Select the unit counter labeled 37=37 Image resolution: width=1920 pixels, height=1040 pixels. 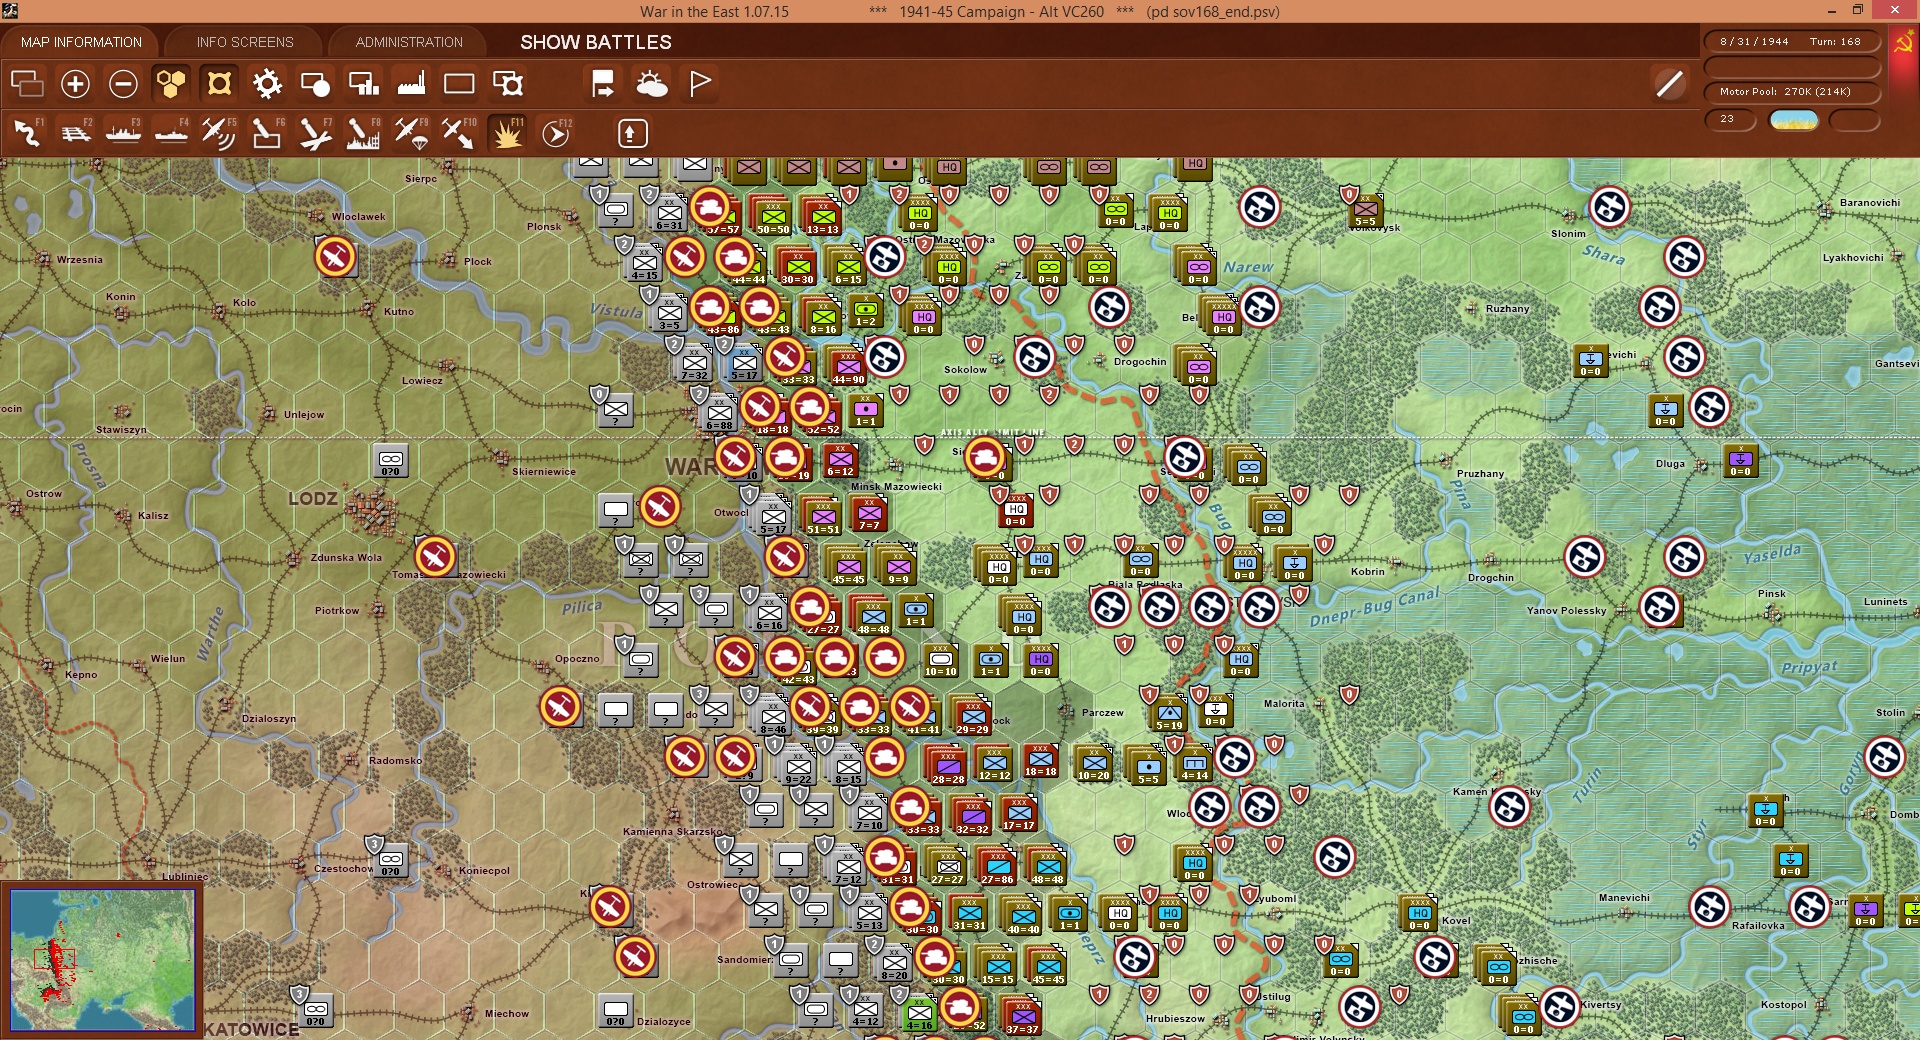1022,1017
